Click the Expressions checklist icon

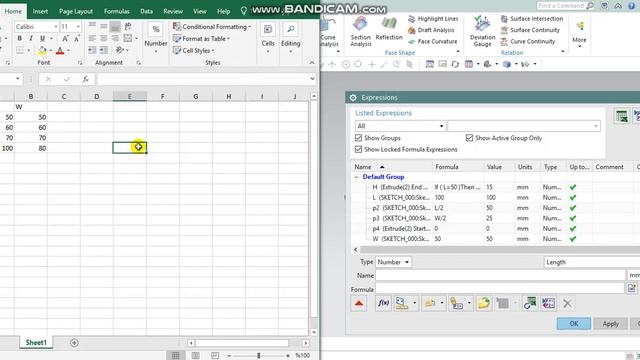click(548, 303)
